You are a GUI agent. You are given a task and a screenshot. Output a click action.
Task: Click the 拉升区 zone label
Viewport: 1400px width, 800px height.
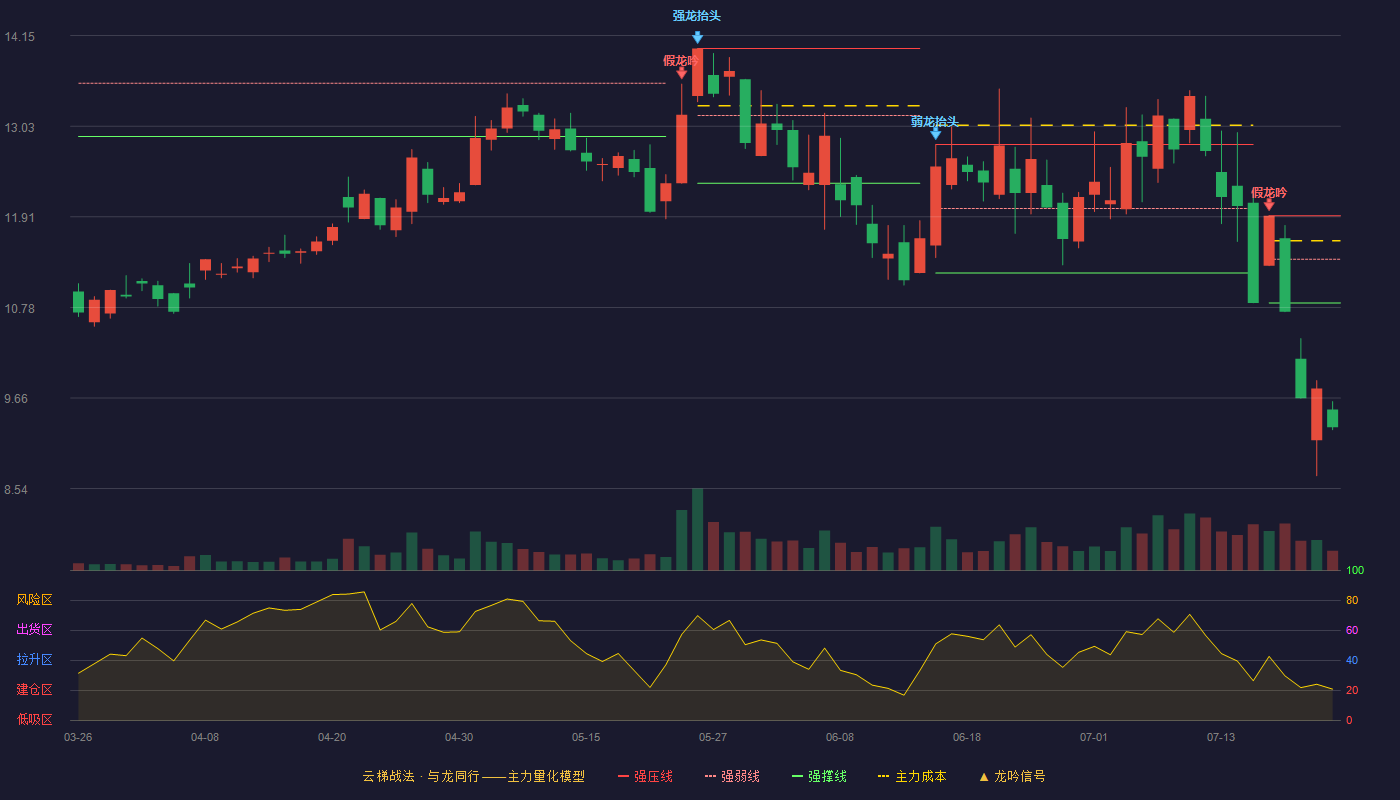click(x=34, y=660)
